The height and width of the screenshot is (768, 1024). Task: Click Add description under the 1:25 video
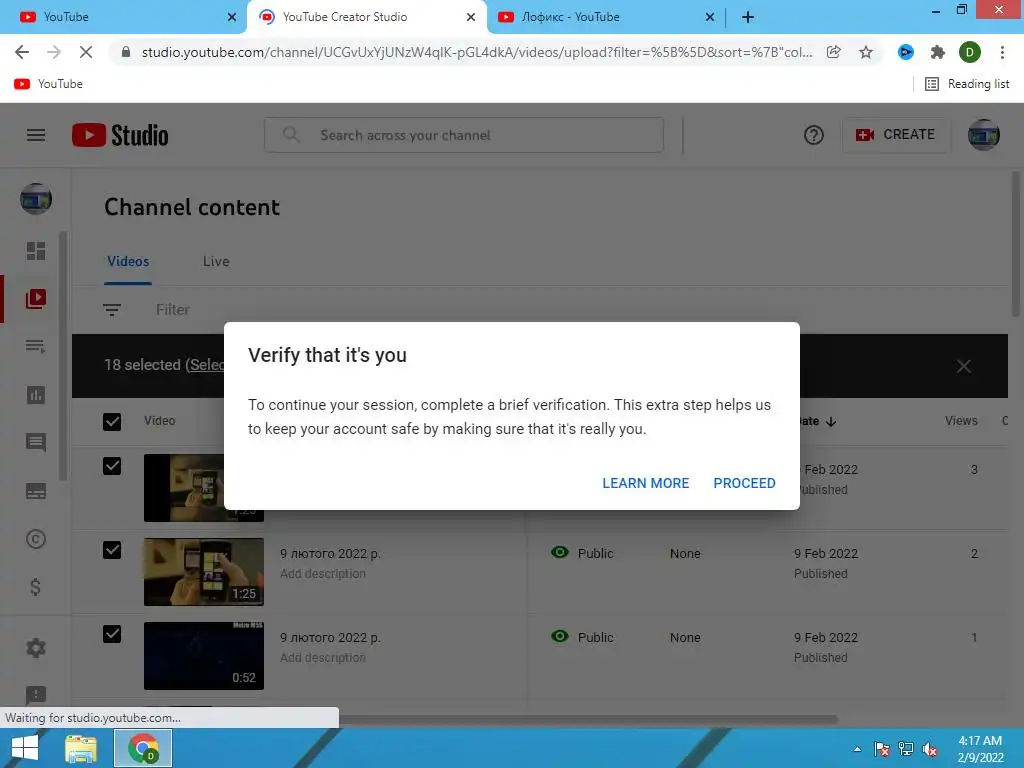click(323, 573)
